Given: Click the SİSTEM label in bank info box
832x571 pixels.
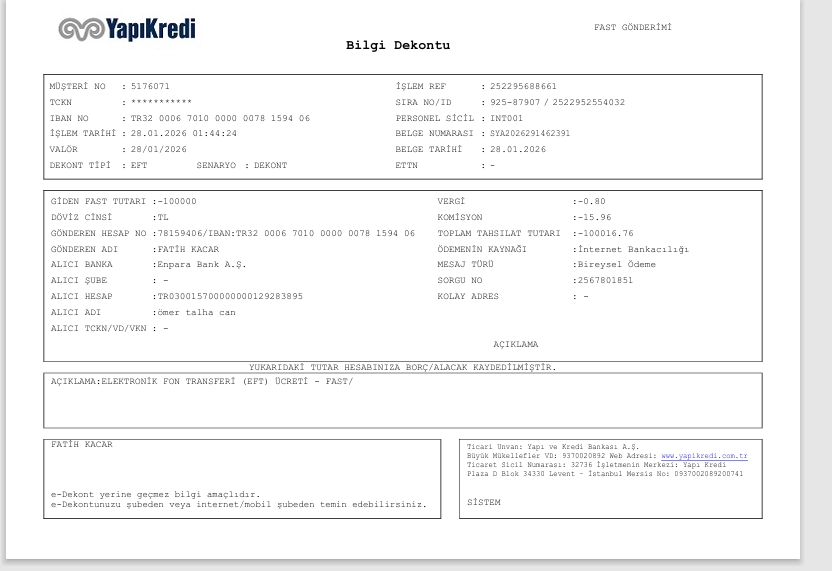Looking at the screenshot, I should click(x=484, y=502).
